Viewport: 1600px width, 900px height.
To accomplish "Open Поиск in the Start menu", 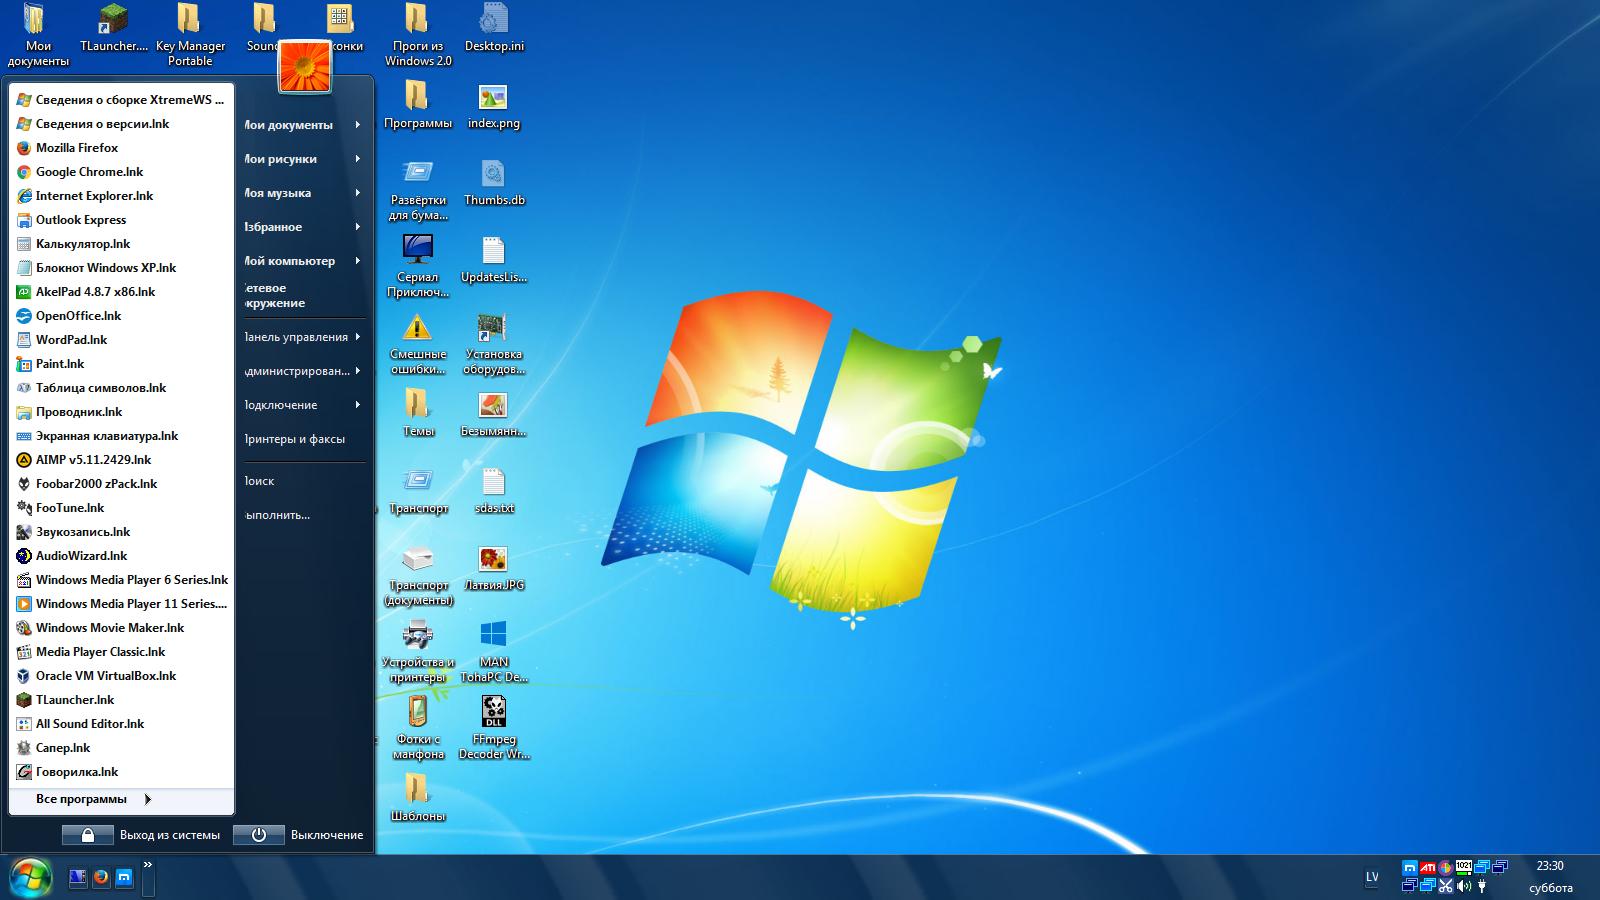I will 305,481.
